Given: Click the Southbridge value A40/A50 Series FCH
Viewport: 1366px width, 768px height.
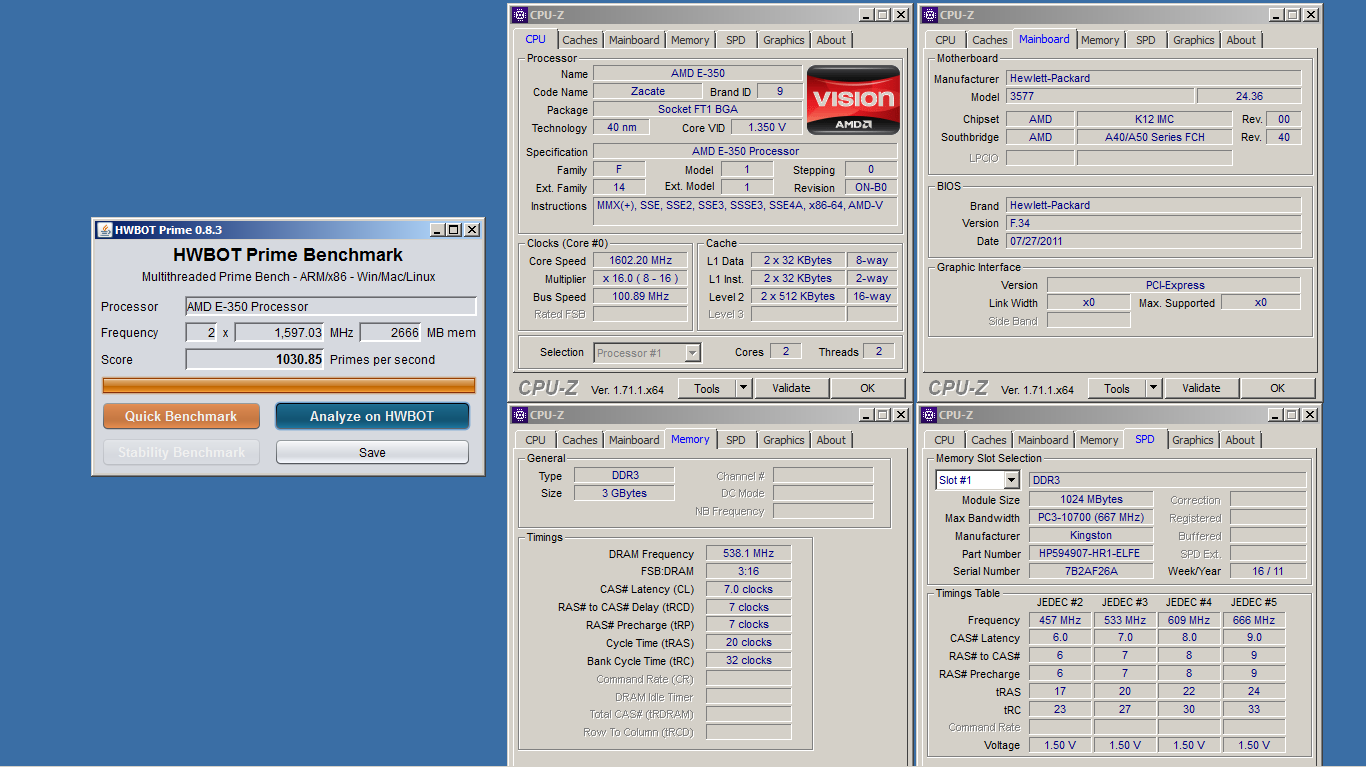Looking at the screenshot, I should point(1155,137).
